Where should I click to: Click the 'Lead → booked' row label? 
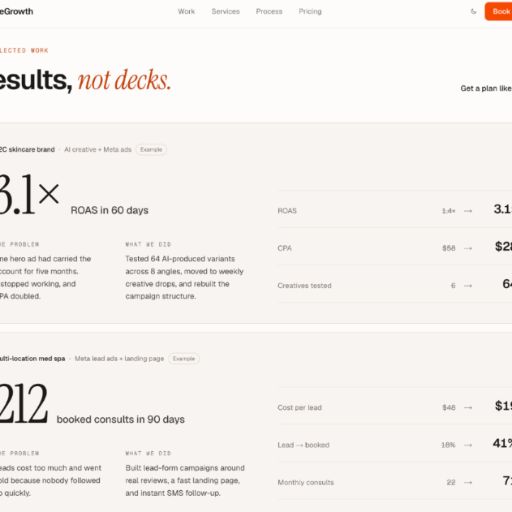click(x=303, y=445)
